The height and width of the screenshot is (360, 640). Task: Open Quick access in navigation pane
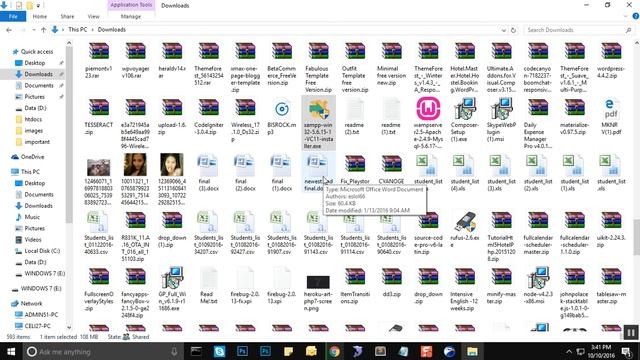(x=37, y=51)
